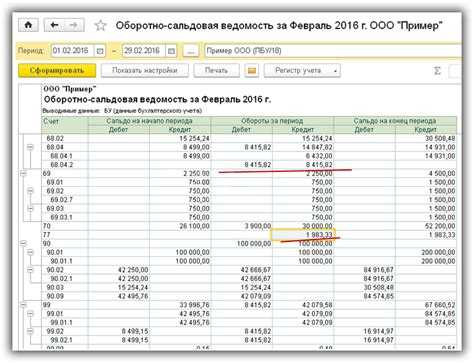474x363 pixels.
Task: Click value 3 900,00 in row 70
Action: point(258,226)
